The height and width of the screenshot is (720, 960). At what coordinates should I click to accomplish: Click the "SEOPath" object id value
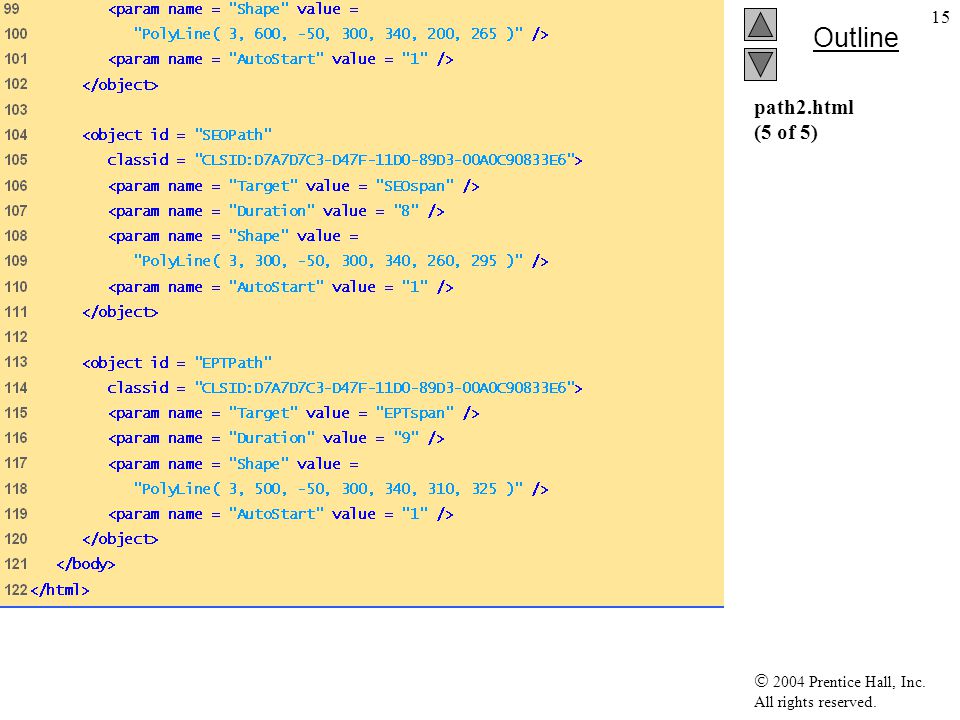tap(233, 135)
